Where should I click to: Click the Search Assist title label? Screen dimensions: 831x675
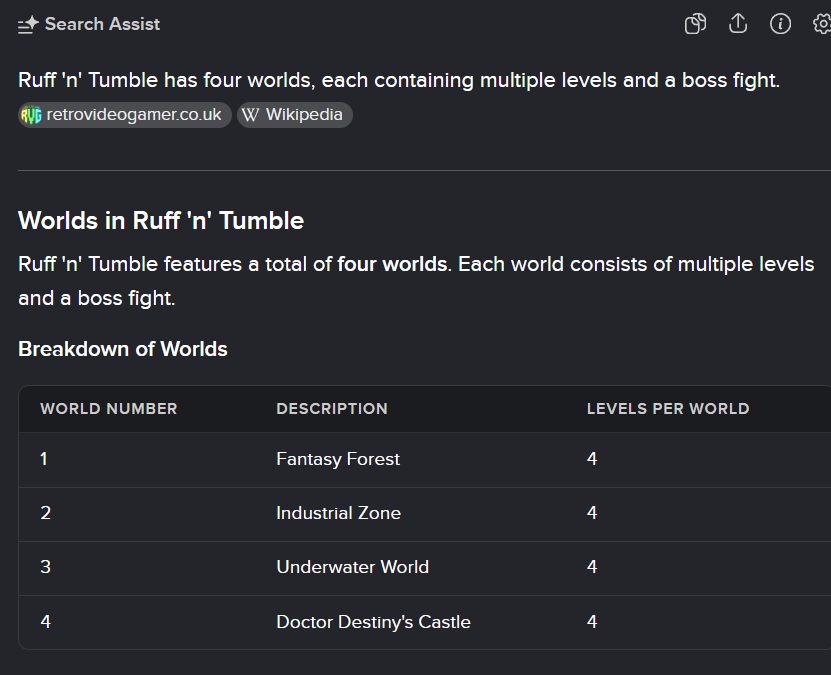(102, 24)
